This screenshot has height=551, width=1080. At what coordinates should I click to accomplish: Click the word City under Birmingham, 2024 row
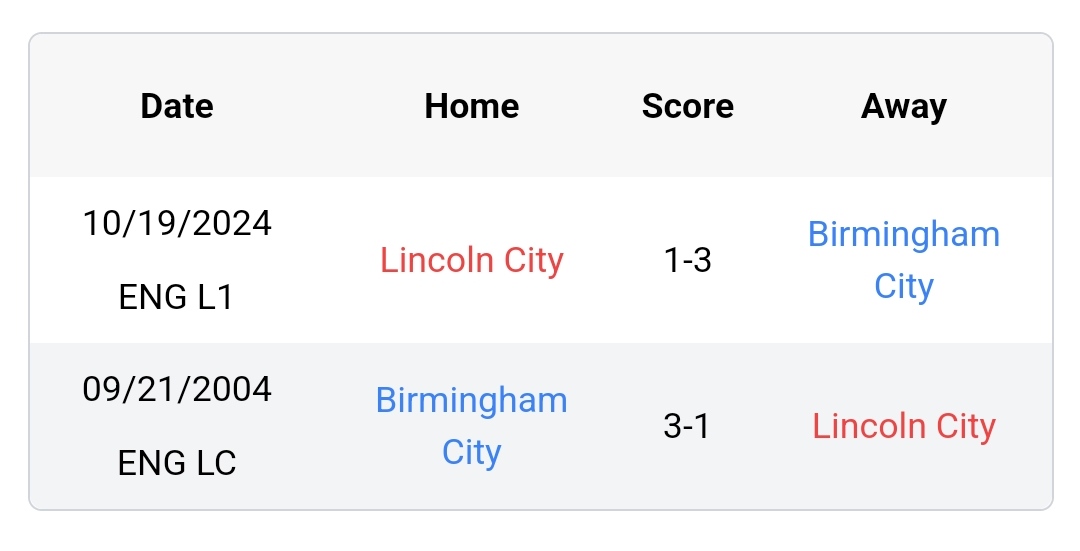pyautogui.click(x=903, y=286)
